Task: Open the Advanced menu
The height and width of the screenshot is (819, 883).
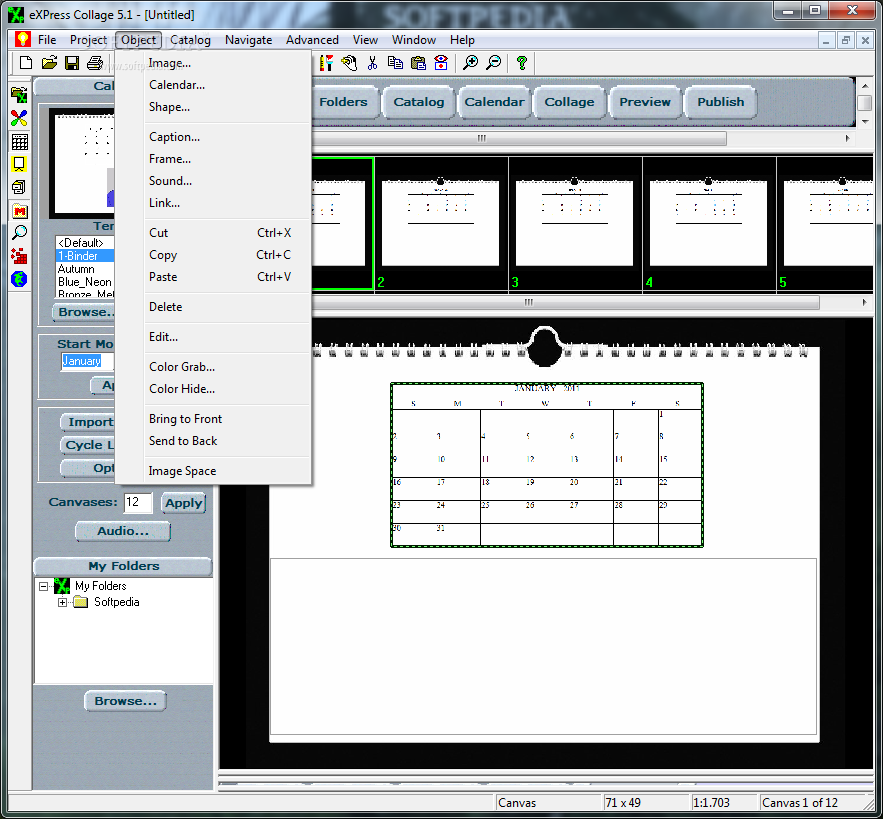Action: coord(312,40)
